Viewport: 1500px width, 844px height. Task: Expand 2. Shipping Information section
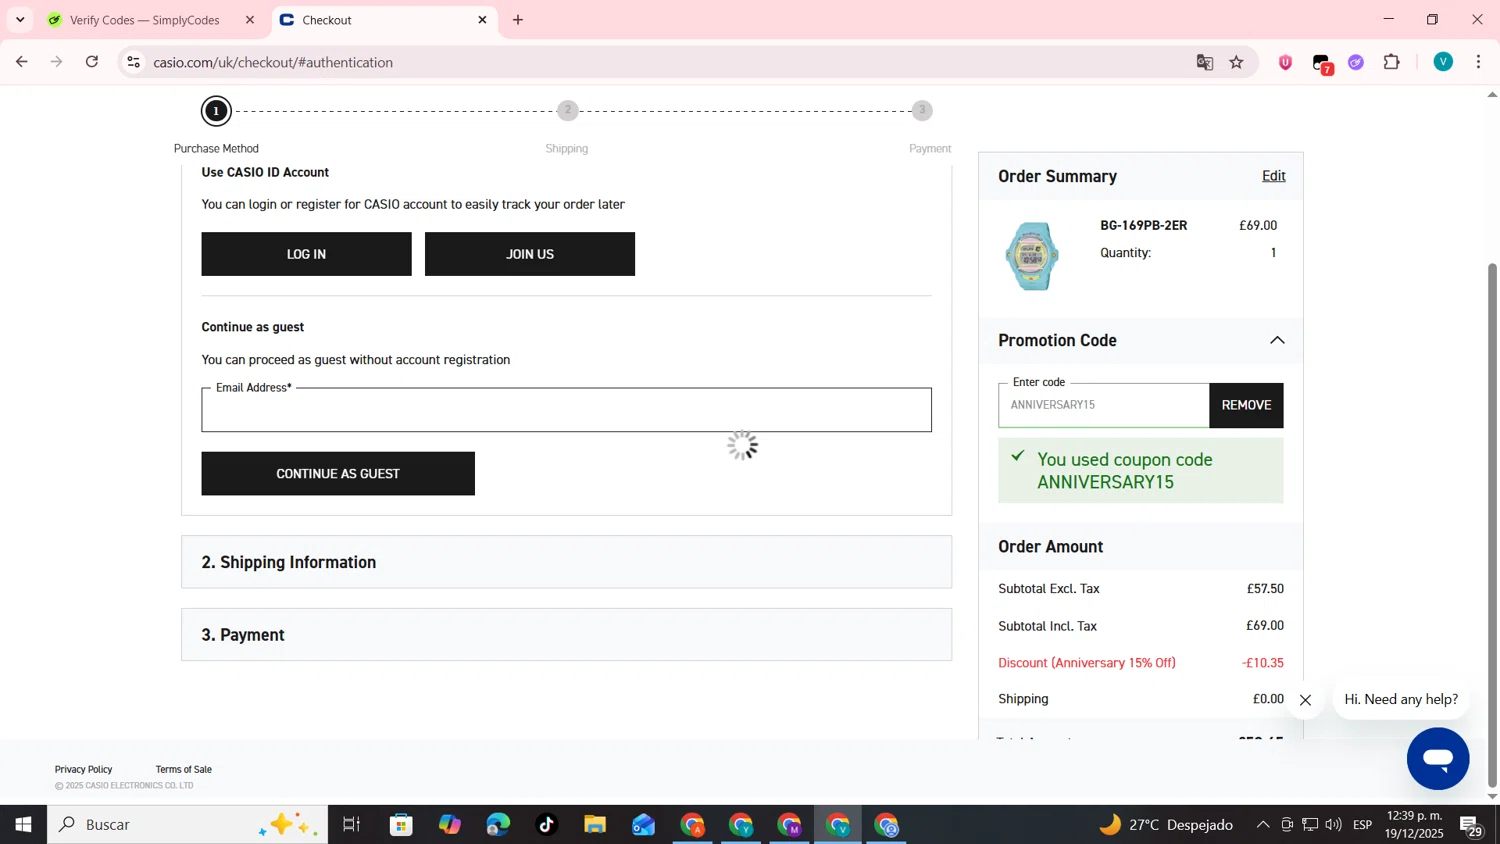[x=566, y=562]
